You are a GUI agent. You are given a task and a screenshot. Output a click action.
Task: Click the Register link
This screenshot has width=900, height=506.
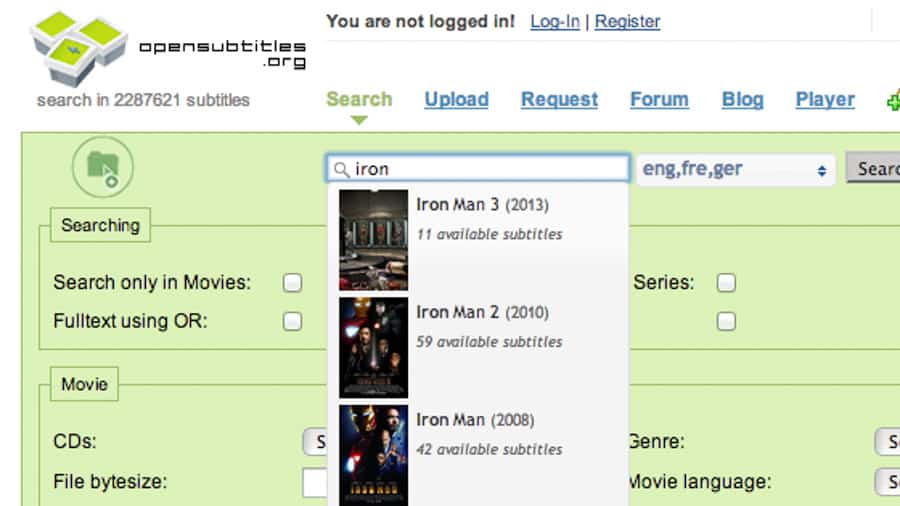[x=627, y=21]
